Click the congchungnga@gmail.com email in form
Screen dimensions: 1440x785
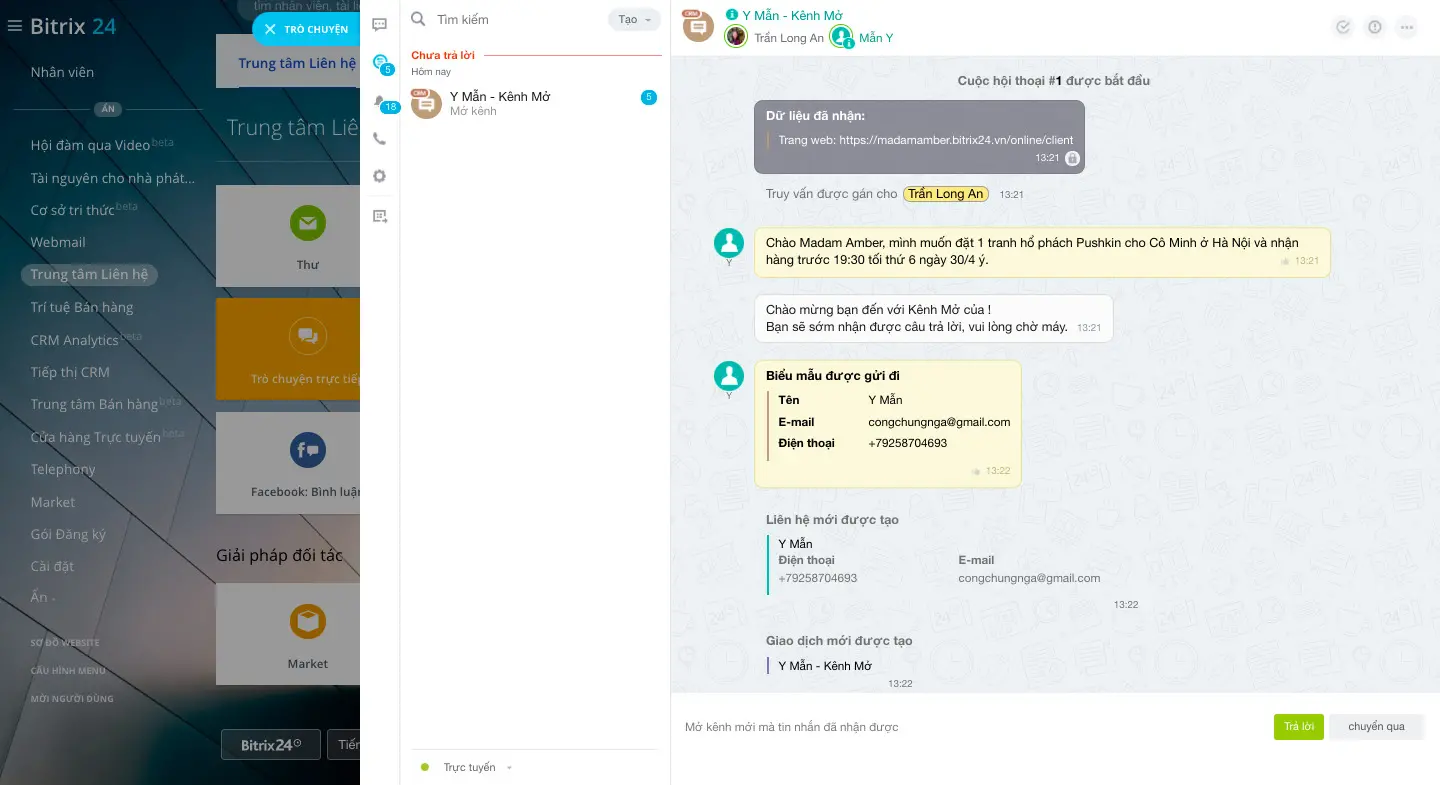pyautogui.click(x=939, y=422)
